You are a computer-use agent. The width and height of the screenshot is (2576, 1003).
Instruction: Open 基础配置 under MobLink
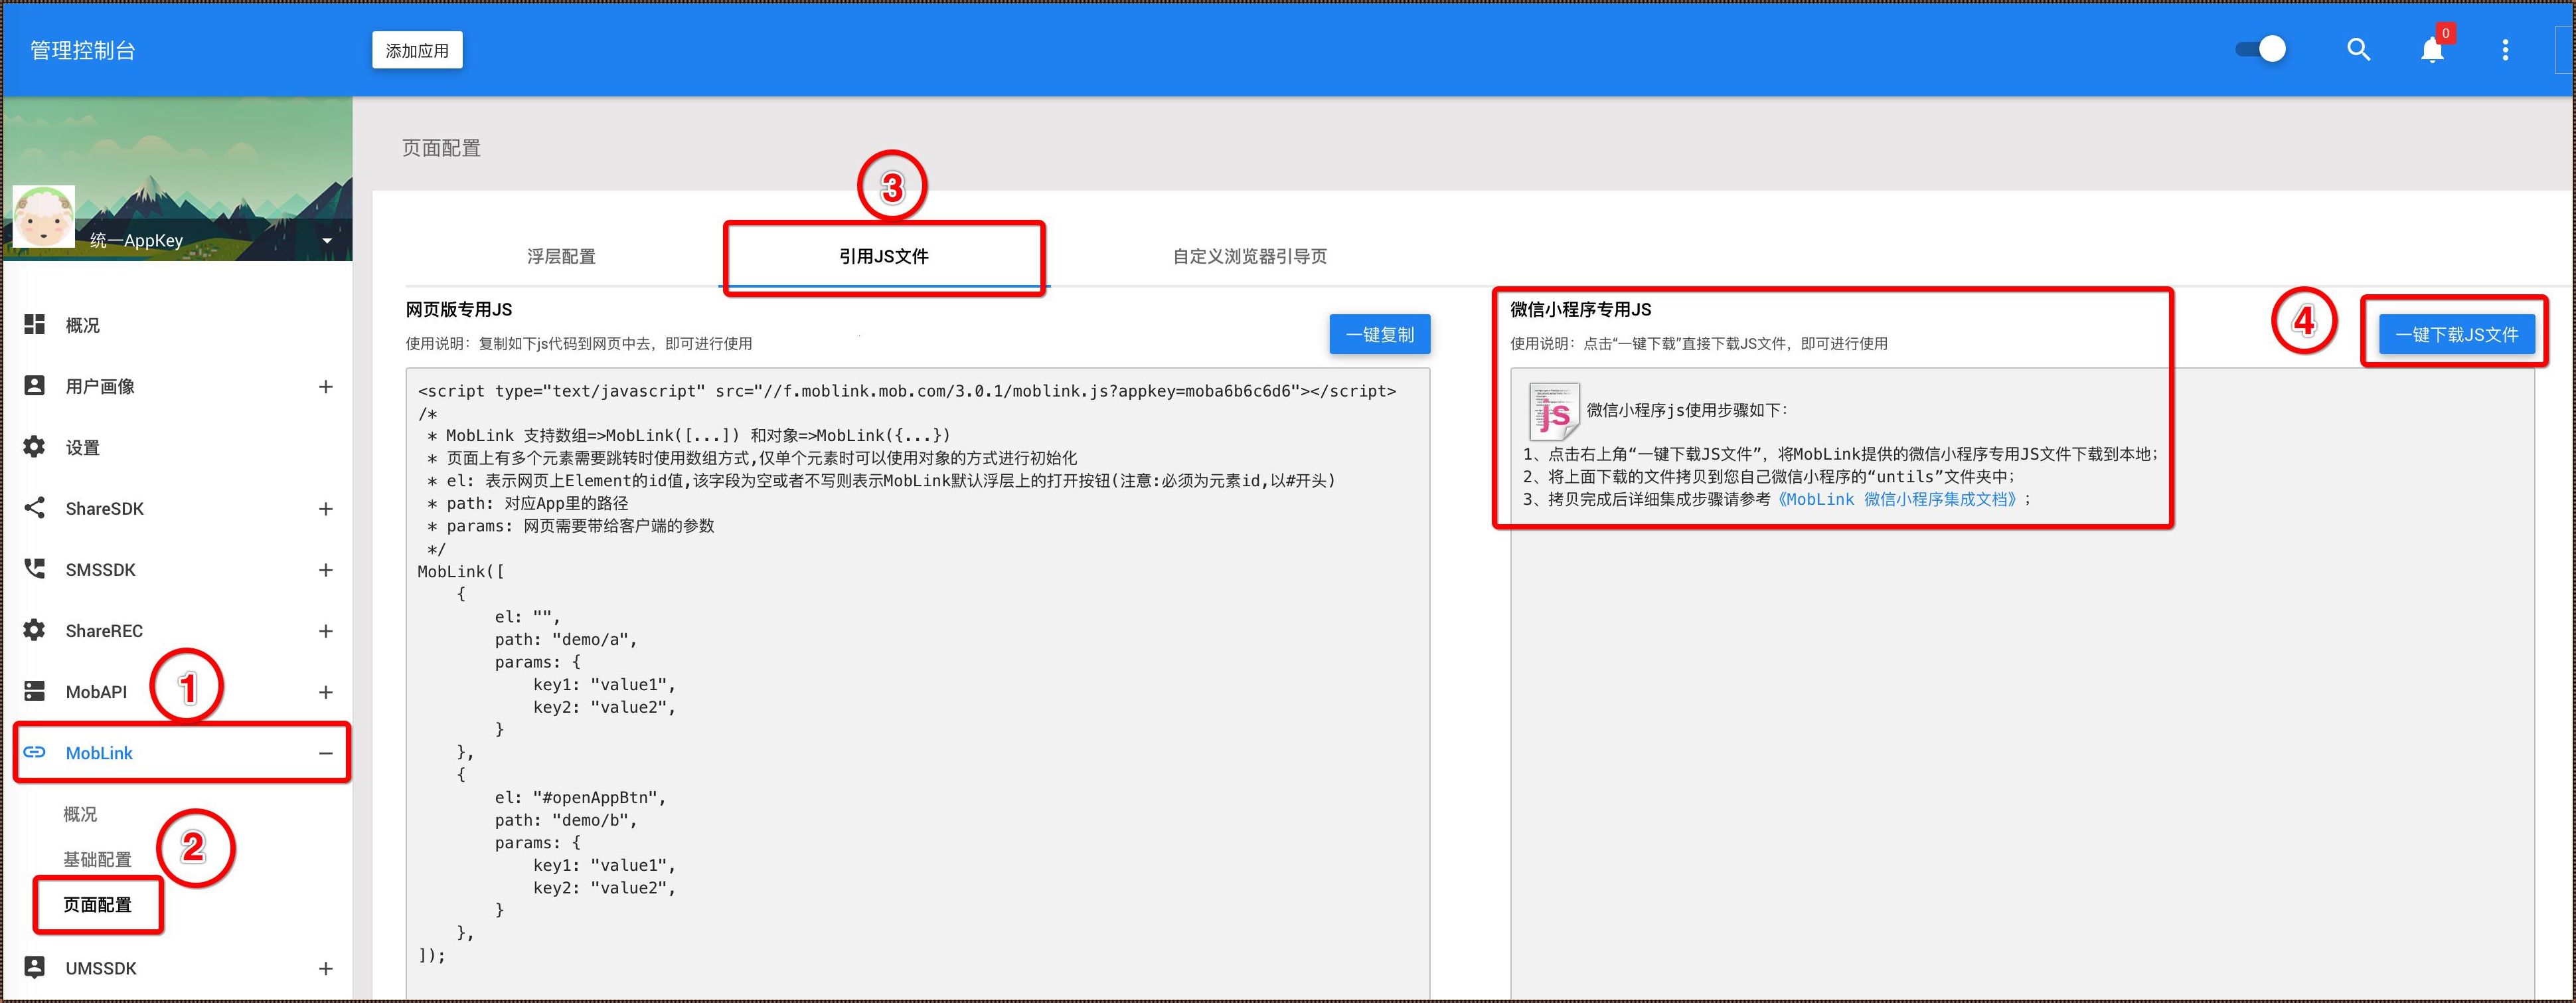pos(97,859)
